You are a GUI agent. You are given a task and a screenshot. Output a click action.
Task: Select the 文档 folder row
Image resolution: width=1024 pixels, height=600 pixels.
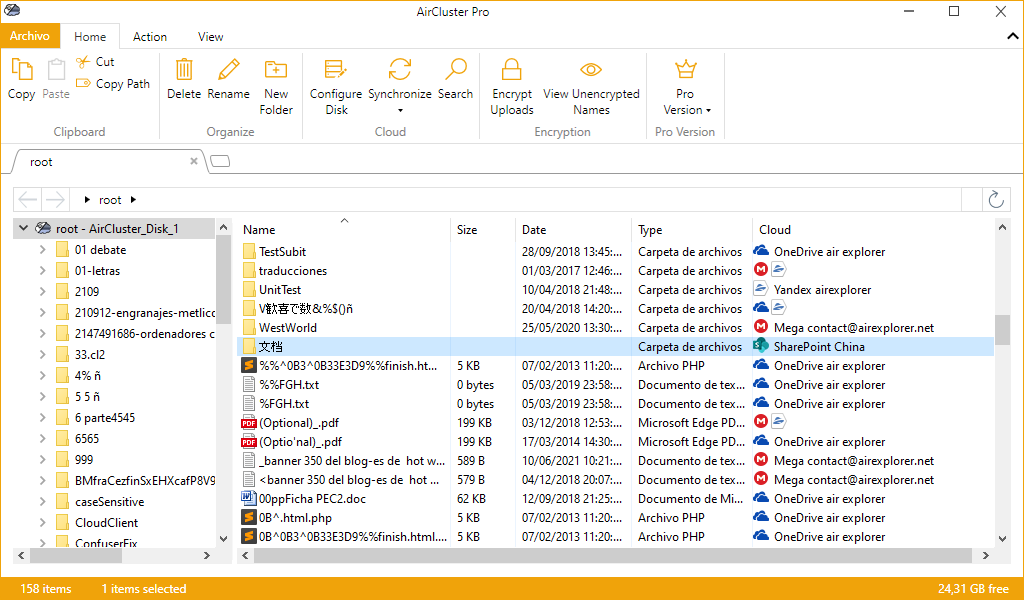[615, 346]
